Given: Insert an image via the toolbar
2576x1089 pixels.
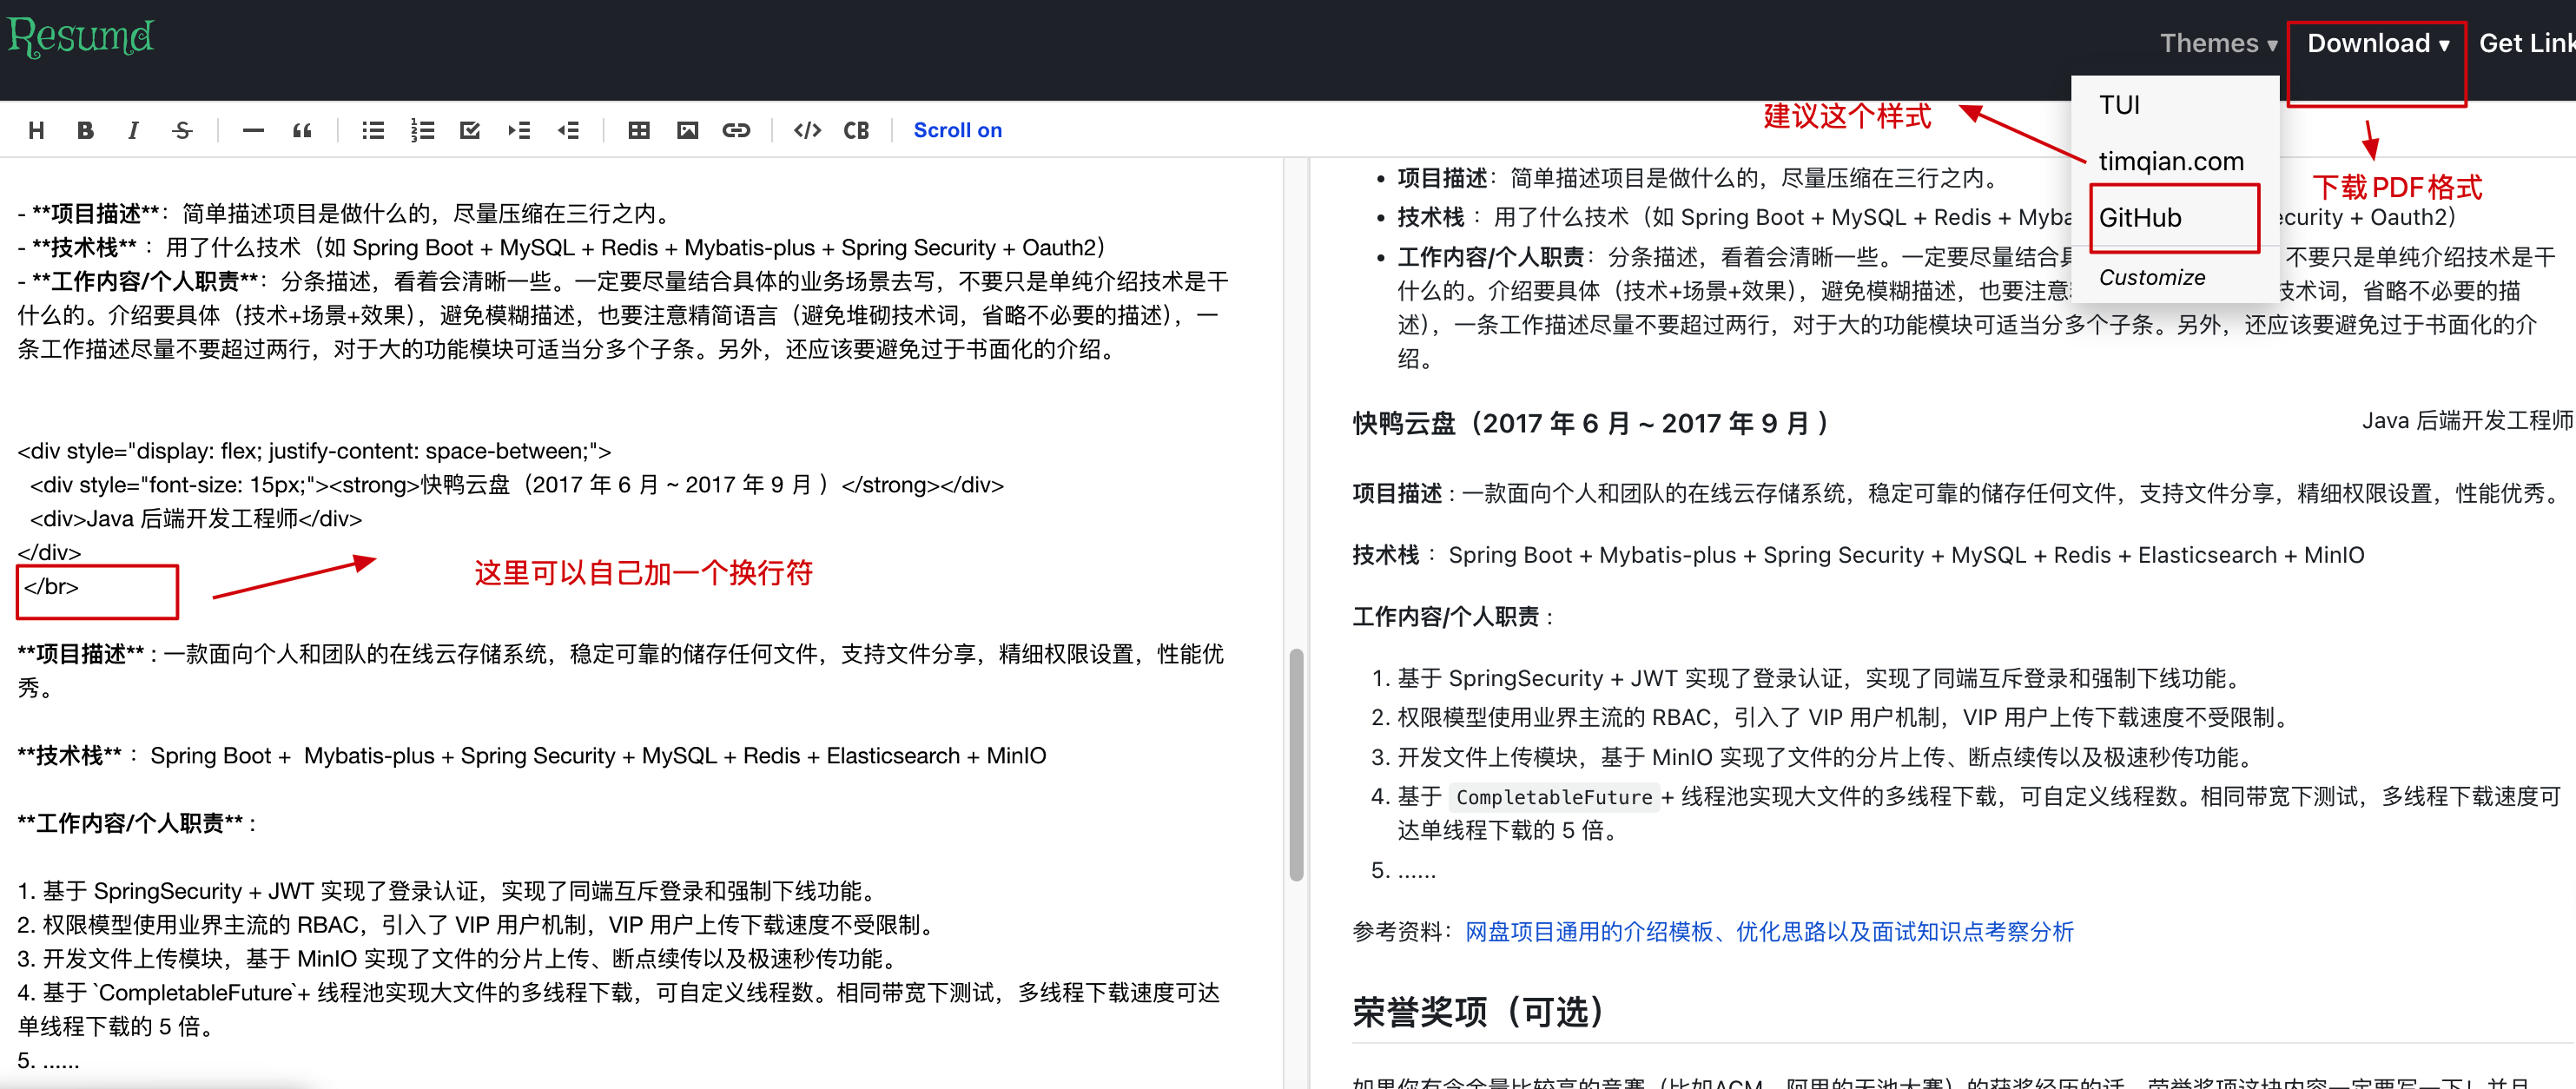Looking at the screenshot, I should click(687, 130).
